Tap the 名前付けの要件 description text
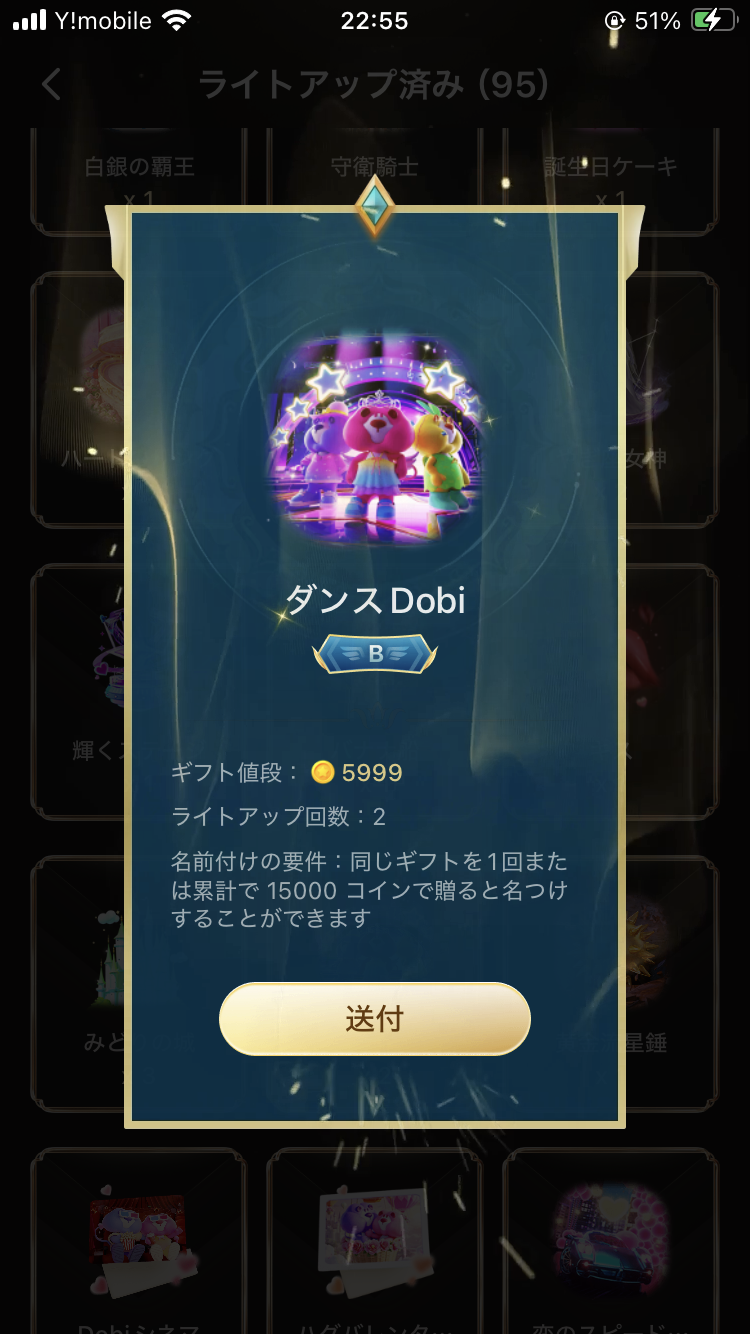Screen dimensions: 750x1334 tap(370, 890)
